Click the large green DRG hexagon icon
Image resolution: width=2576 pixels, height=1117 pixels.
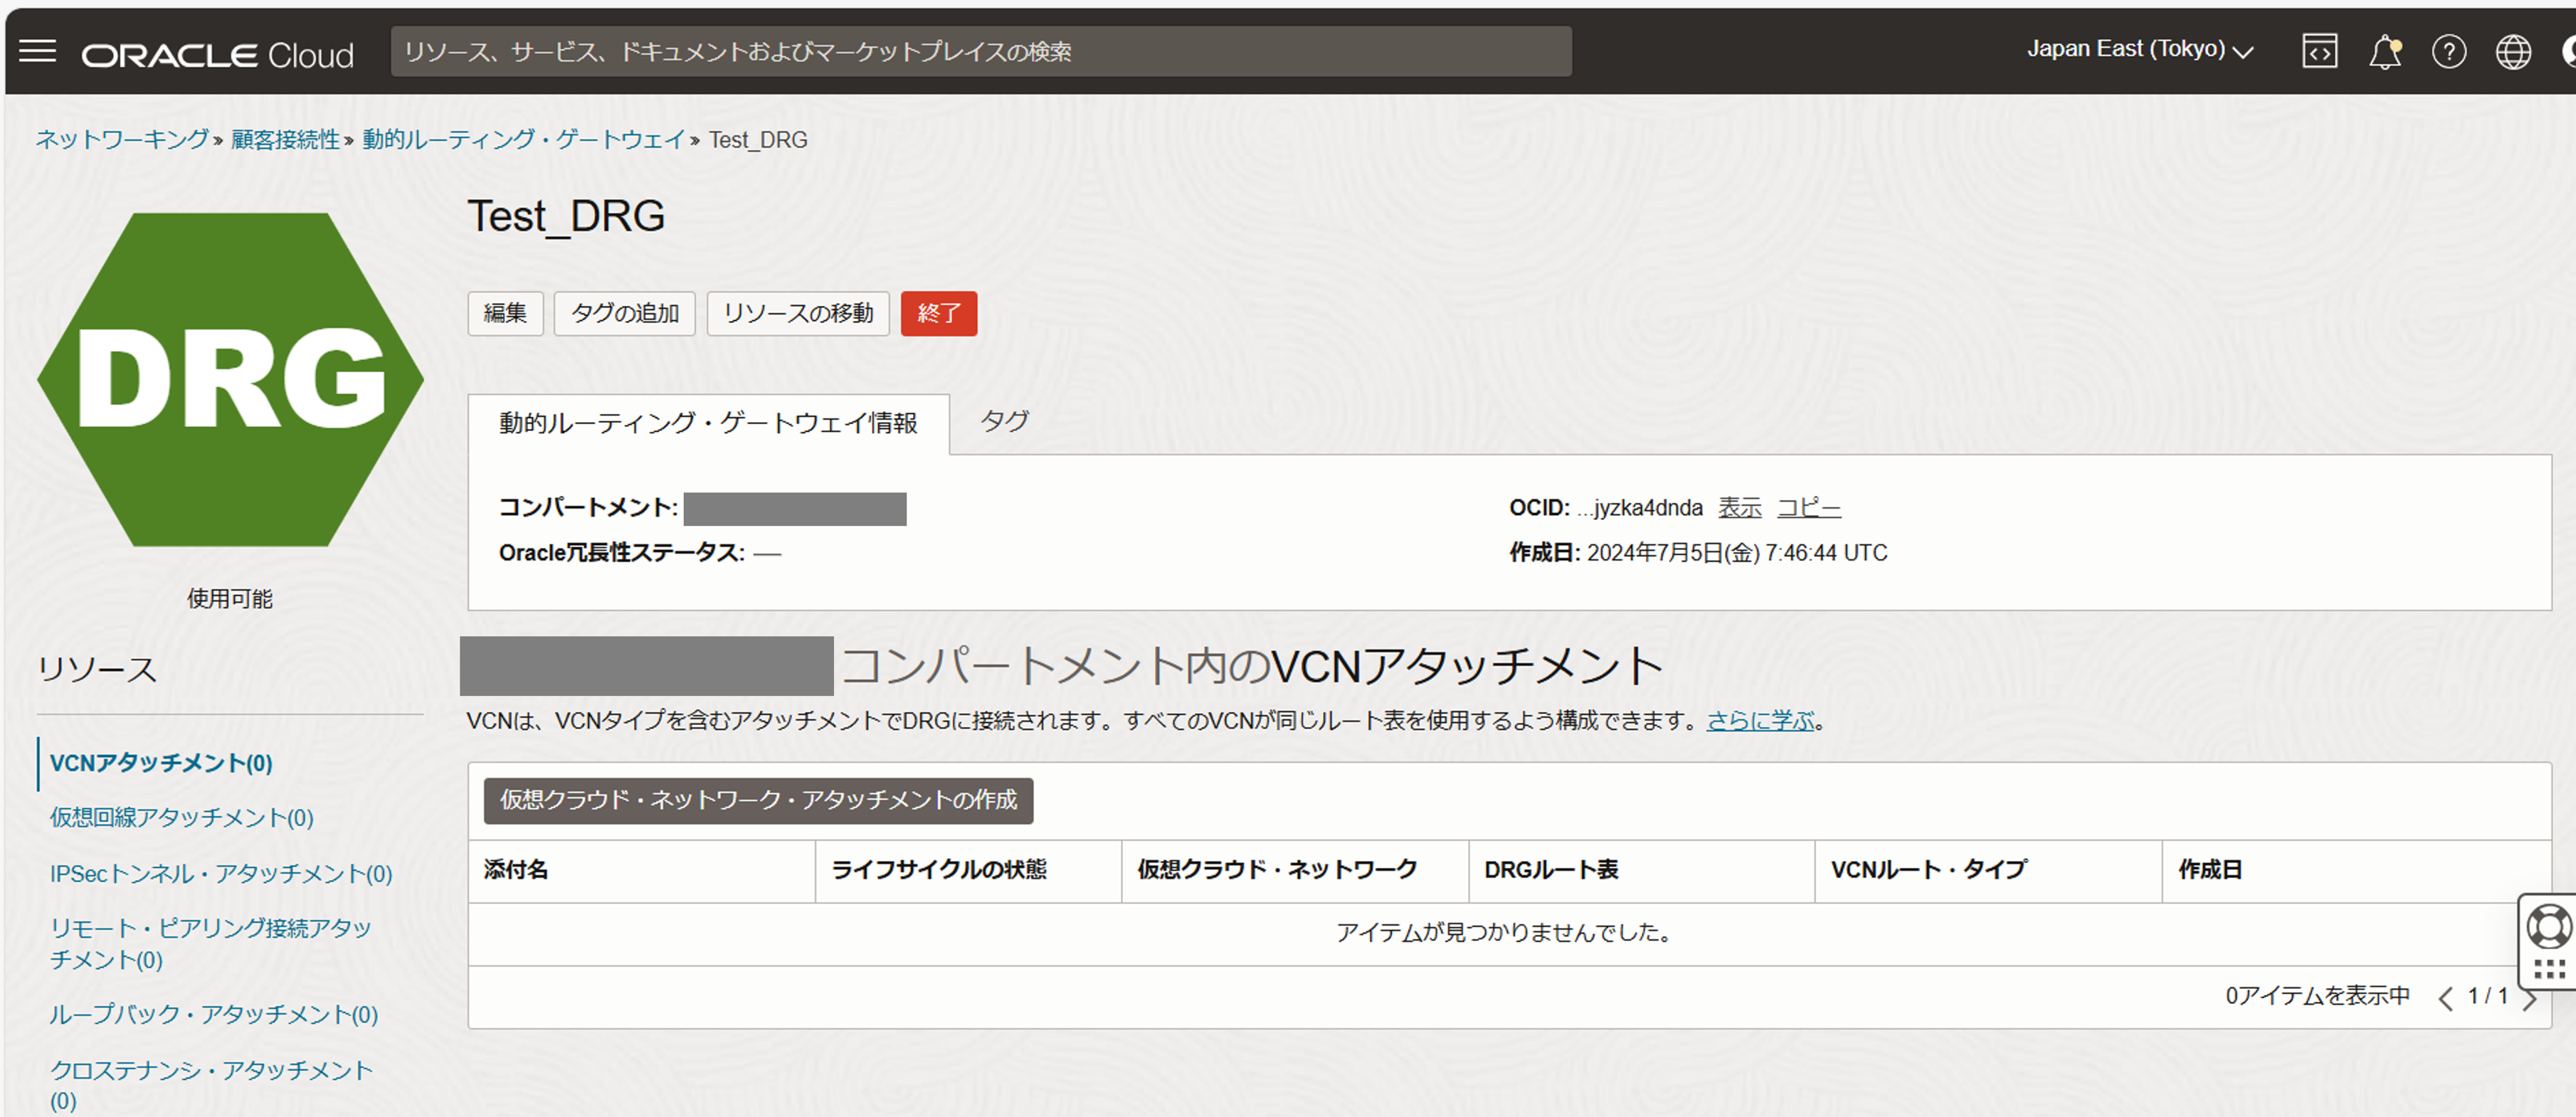click(230, 380)
